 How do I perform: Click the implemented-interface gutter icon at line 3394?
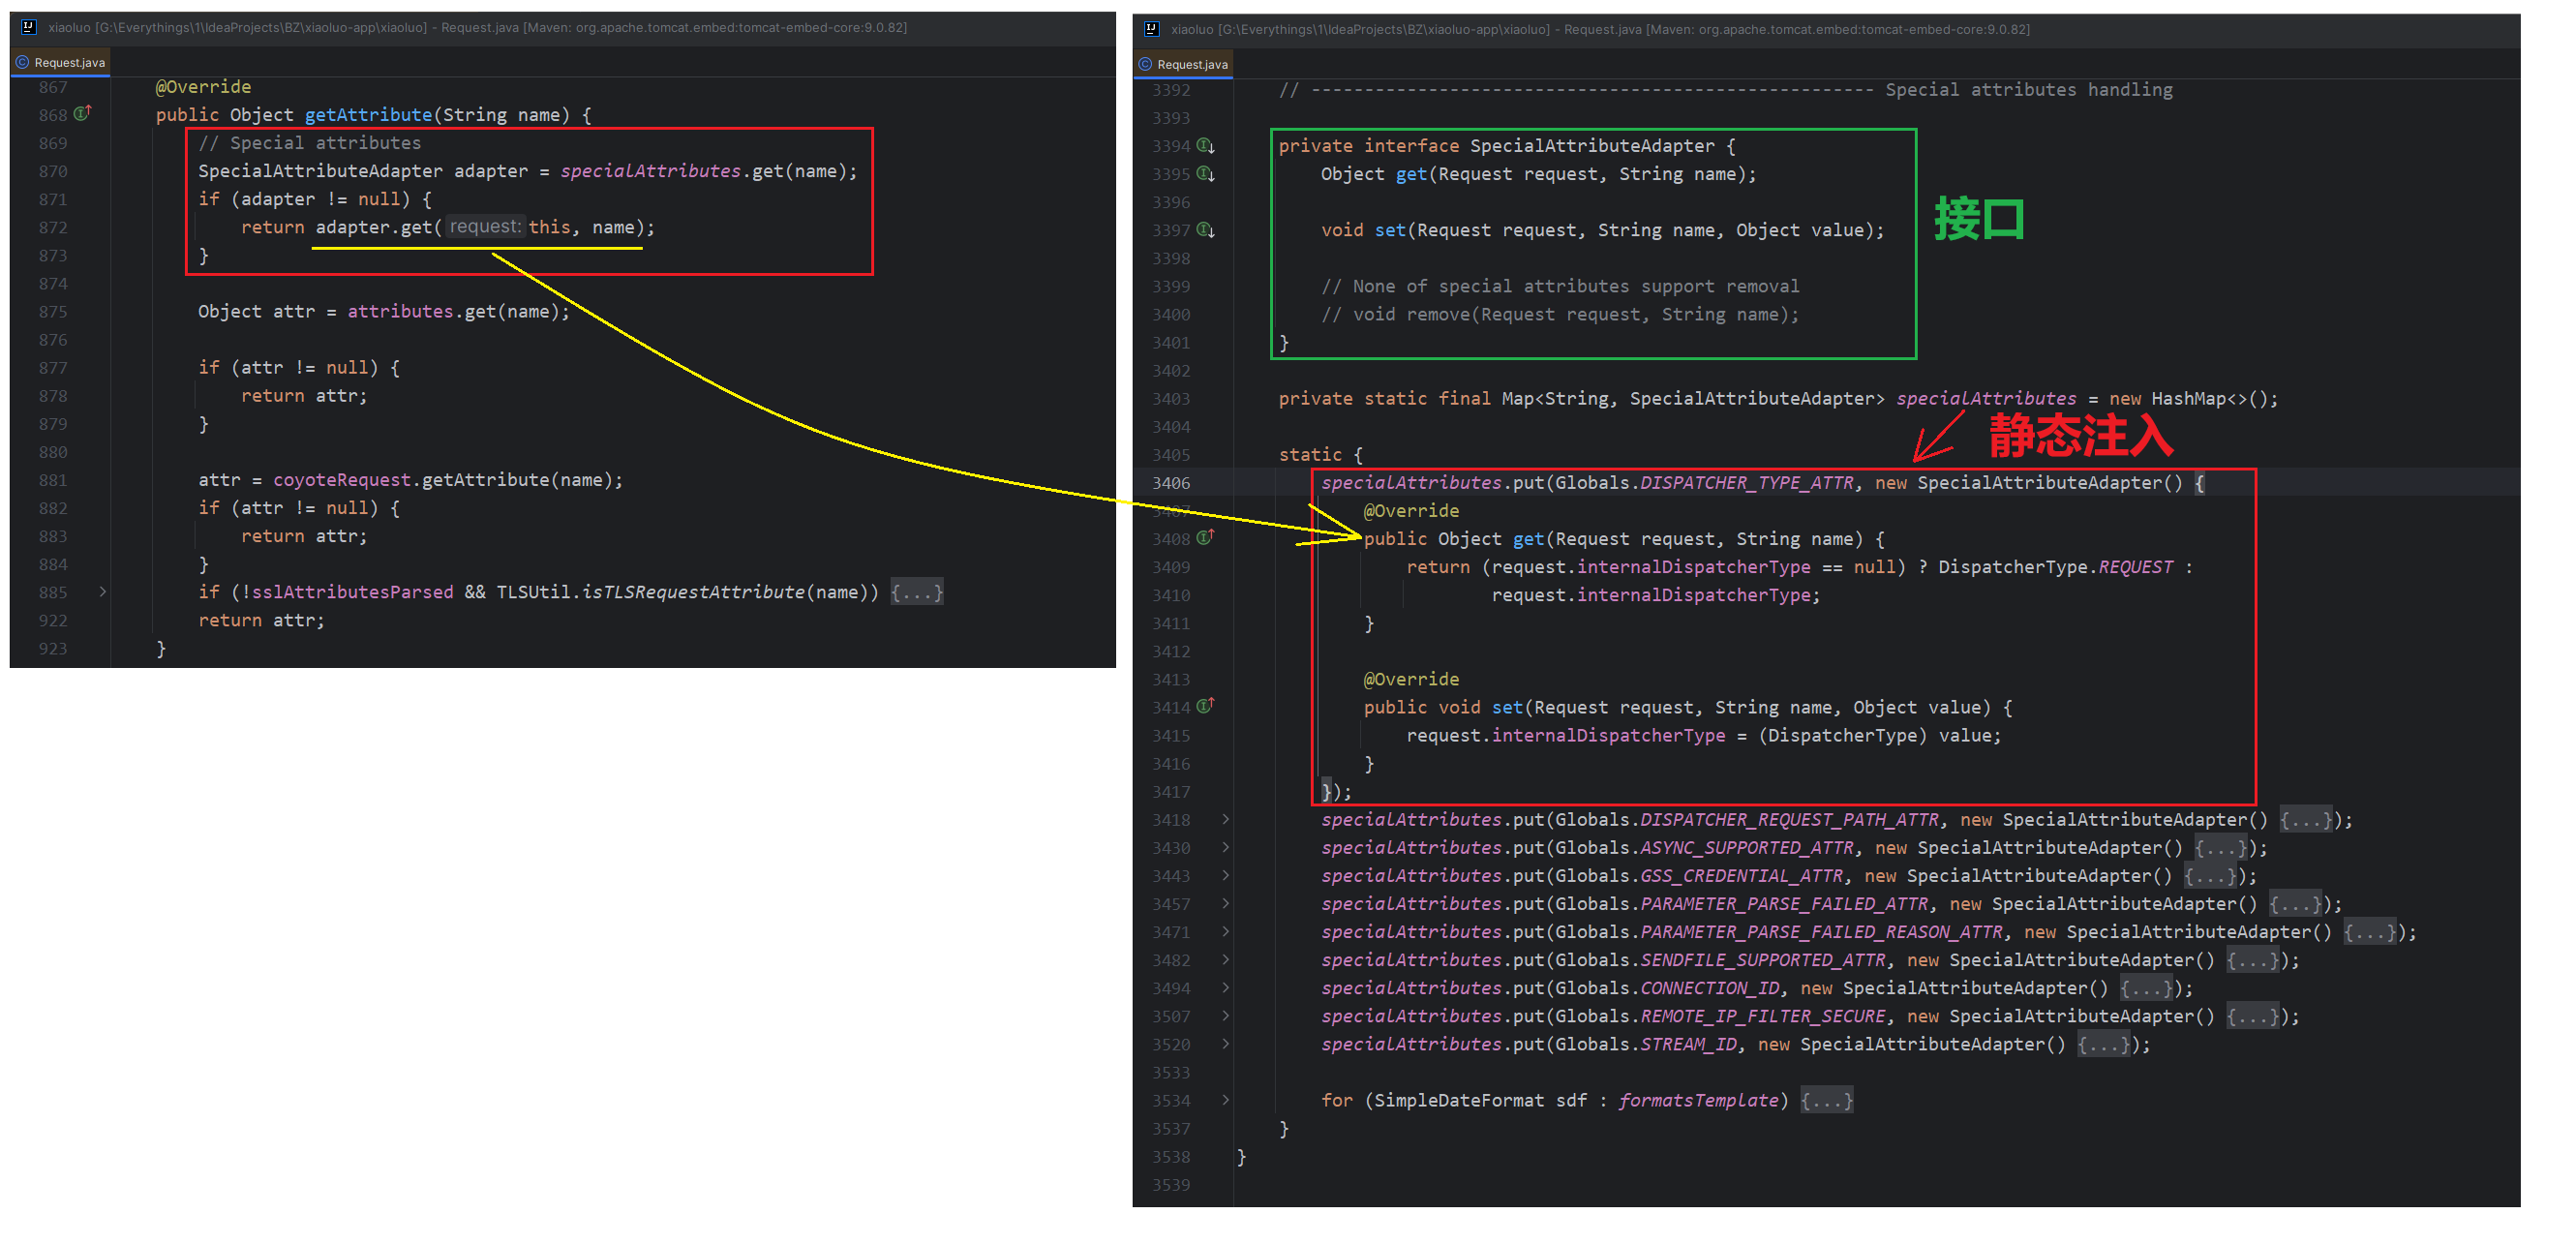pos(1206,145)
